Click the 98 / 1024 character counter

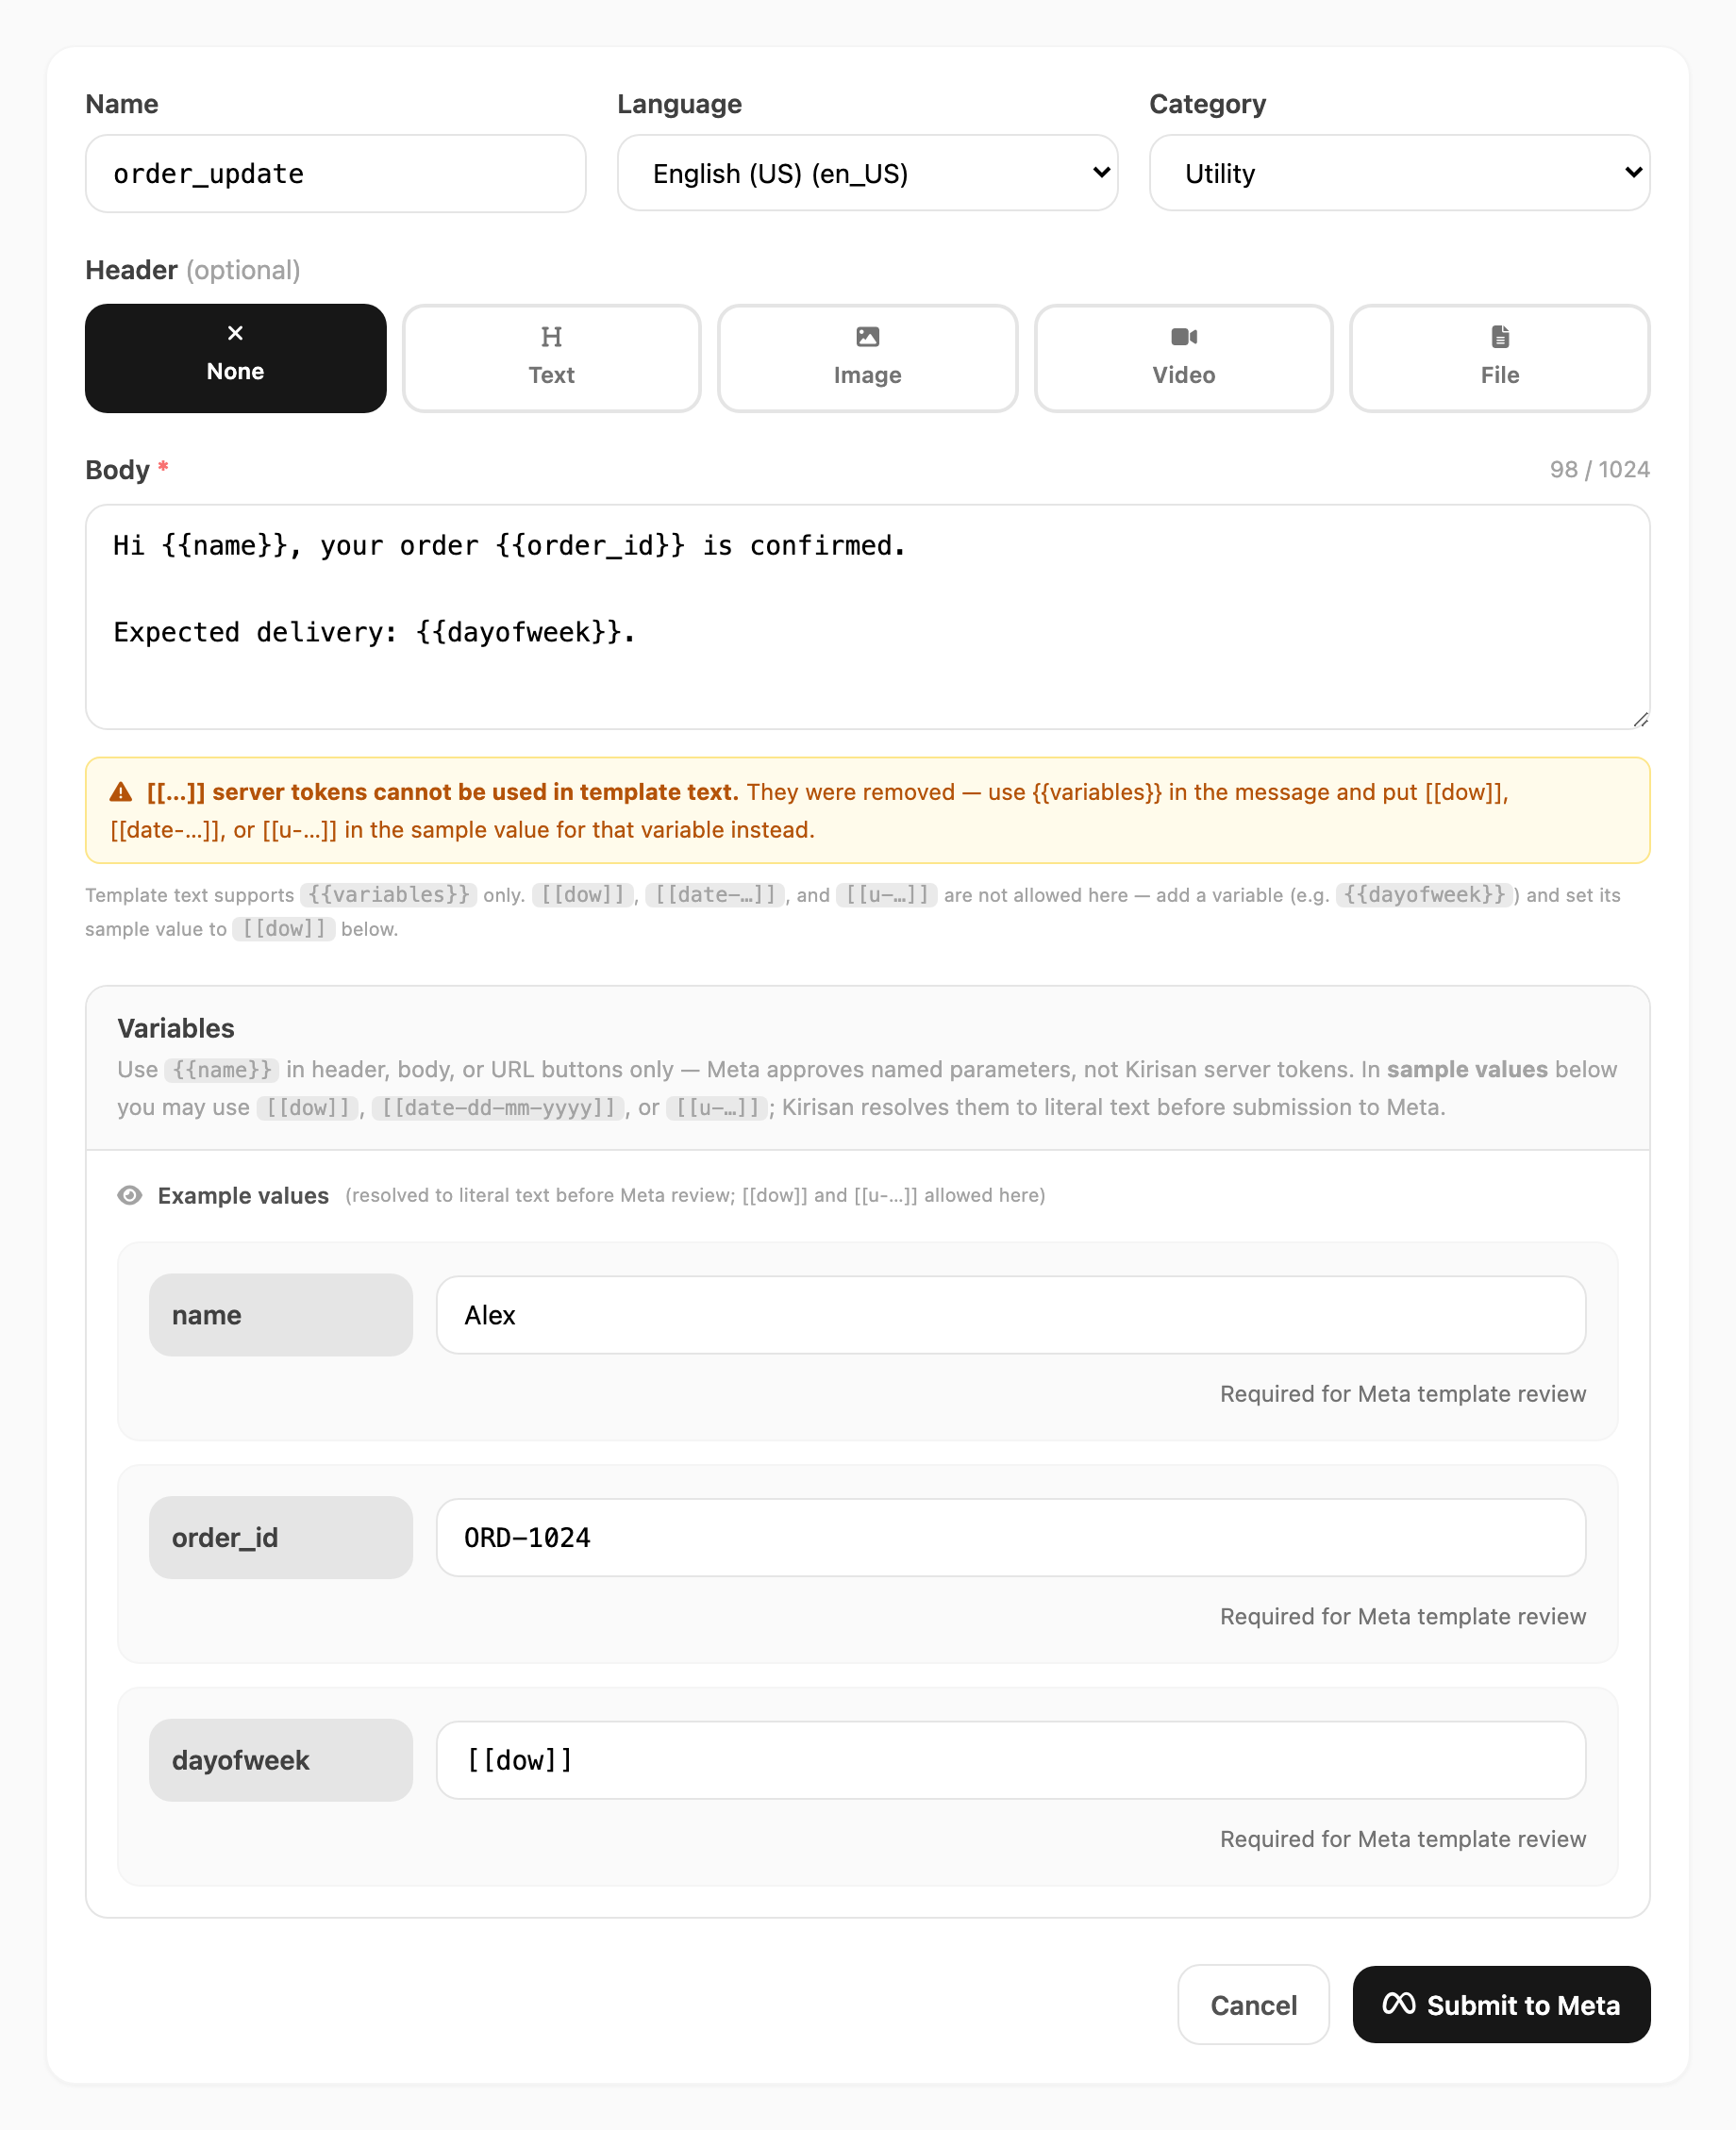(x=1599, y=469)
